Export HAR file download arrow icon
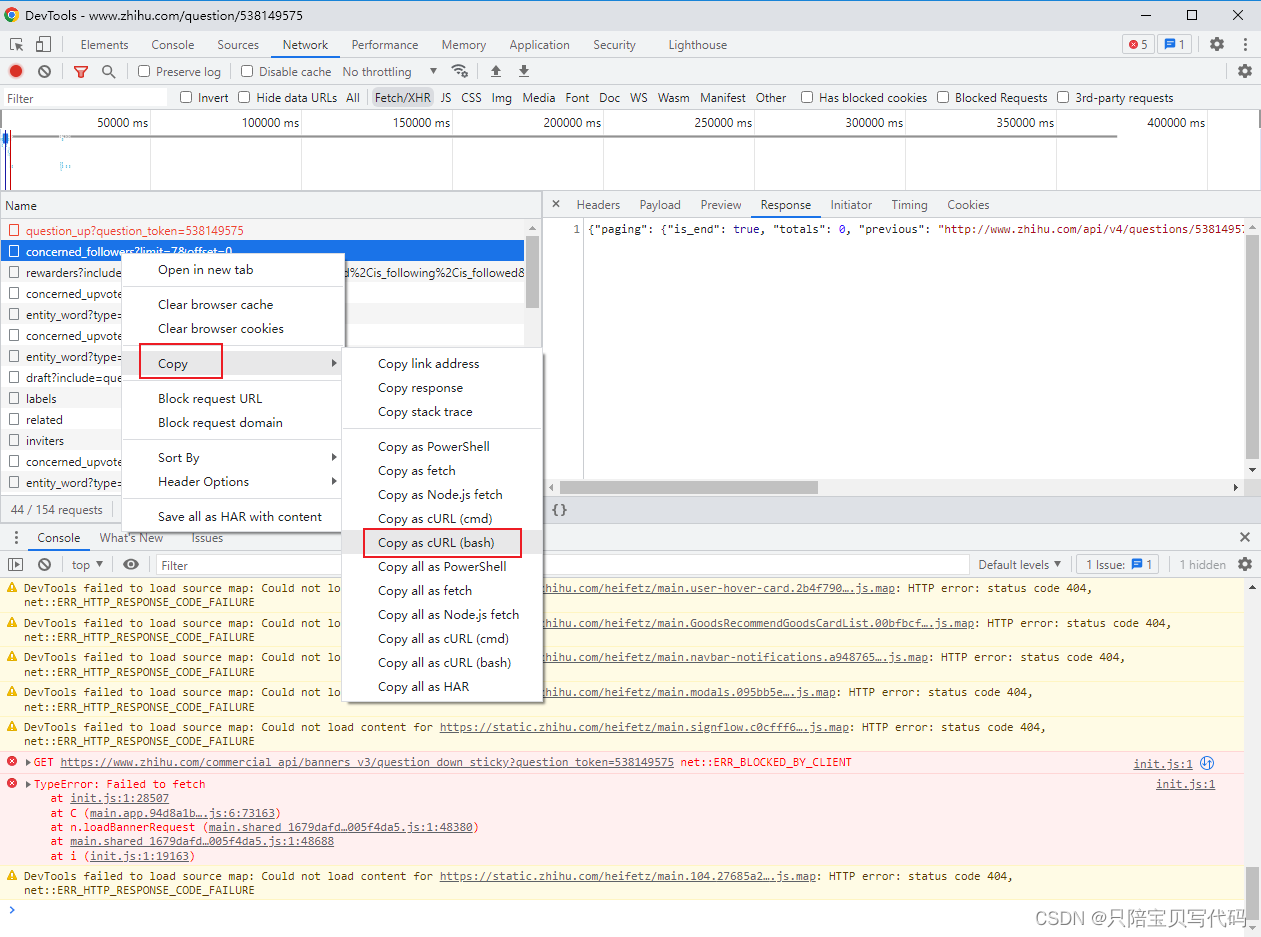 pos(524,71)
